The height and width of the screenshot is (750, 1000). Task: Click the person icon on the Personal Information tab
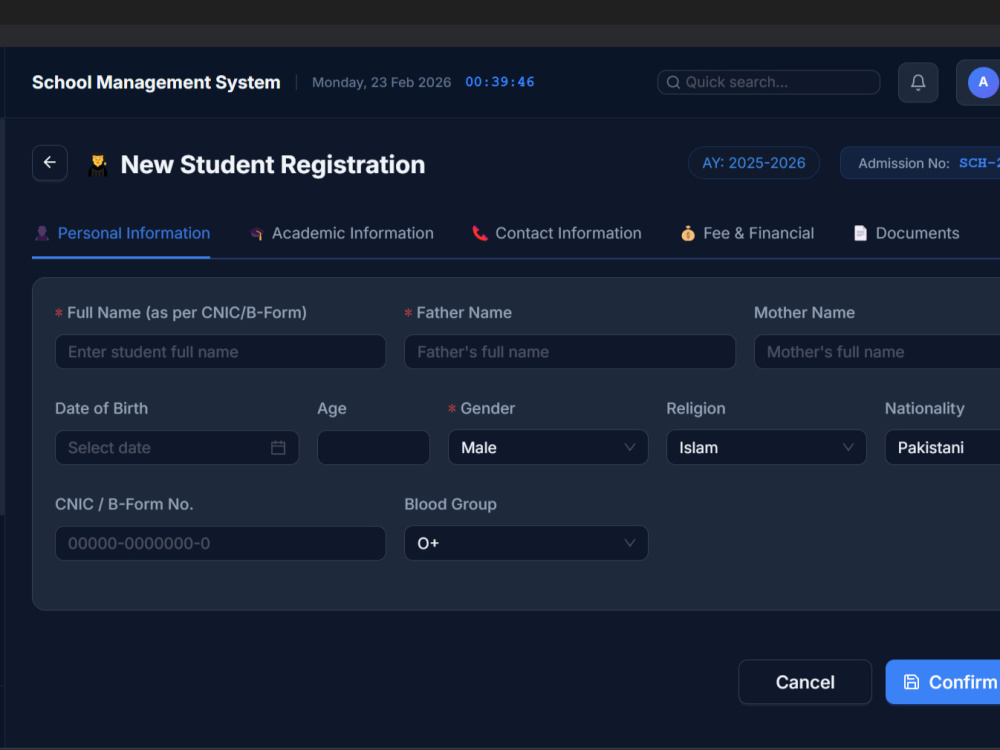pos(42,233)
